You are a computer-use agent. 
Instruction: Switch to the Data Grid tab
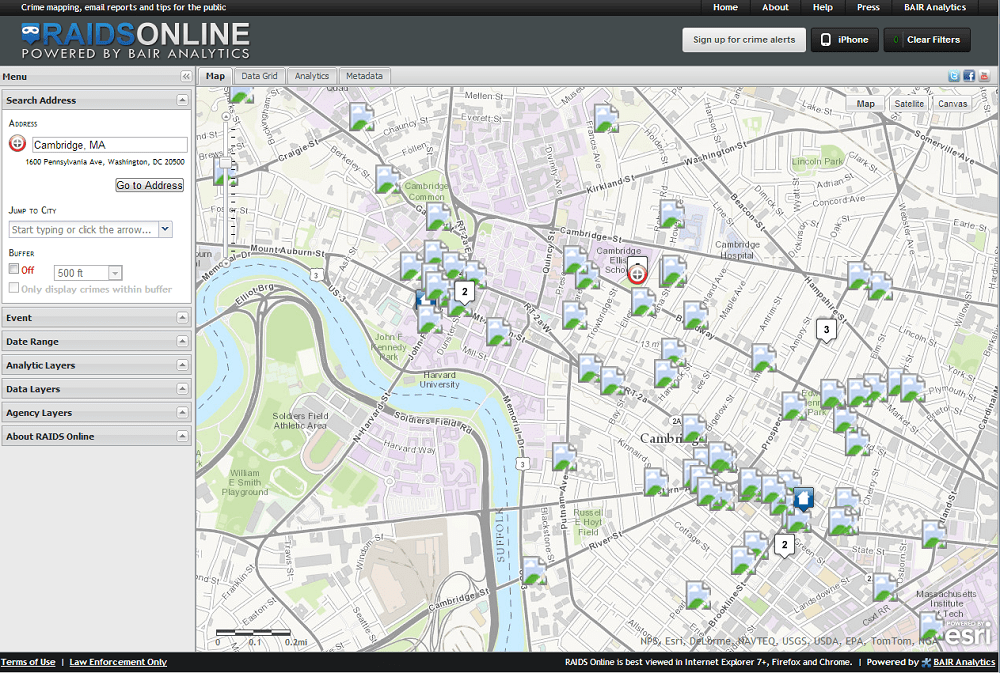point(259,75)
